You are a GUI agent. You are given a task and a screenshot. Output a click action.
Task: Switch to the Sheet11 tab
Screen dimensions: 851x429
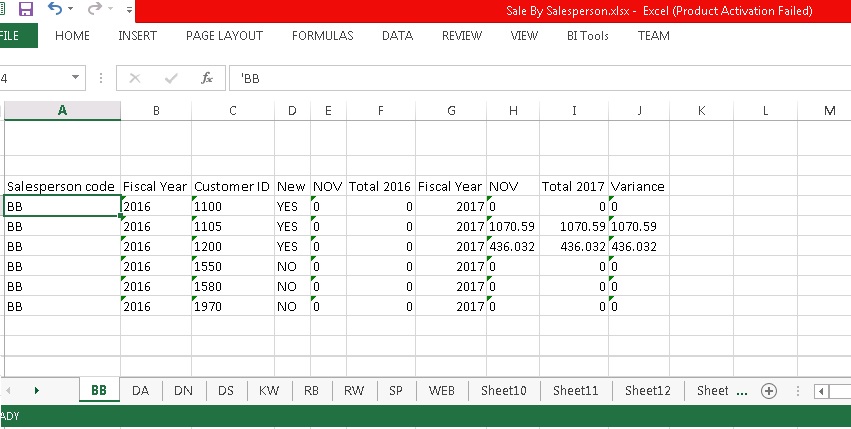575,390
